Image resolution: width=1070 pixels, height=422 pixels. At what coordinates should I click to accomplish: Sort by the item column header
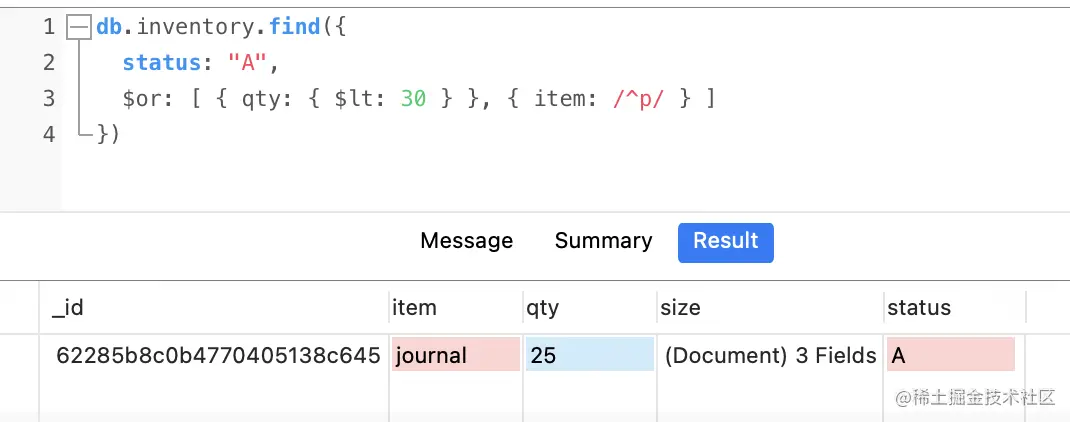[414, 308]
